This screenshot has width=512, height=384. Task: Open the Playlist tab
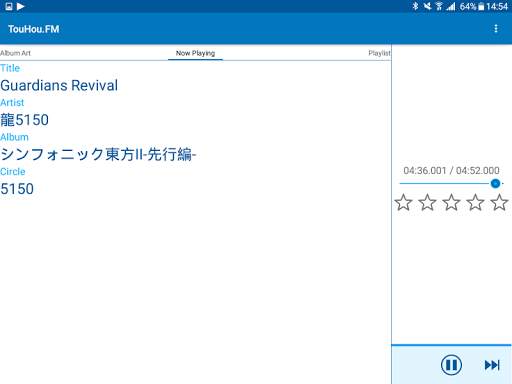coord(379,53)
